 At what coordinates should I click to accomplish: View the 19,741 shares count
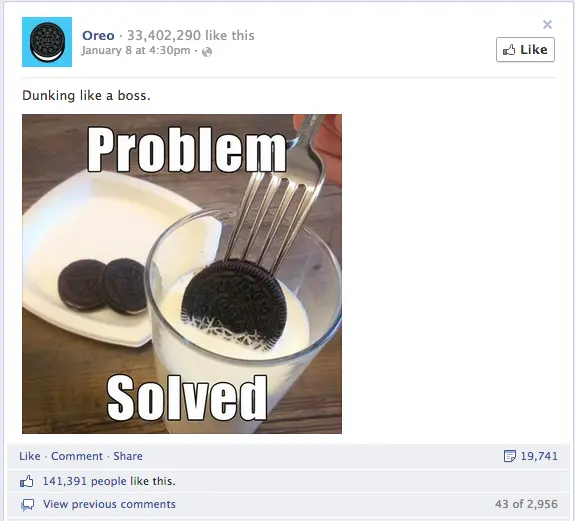(x=539, y=456)
